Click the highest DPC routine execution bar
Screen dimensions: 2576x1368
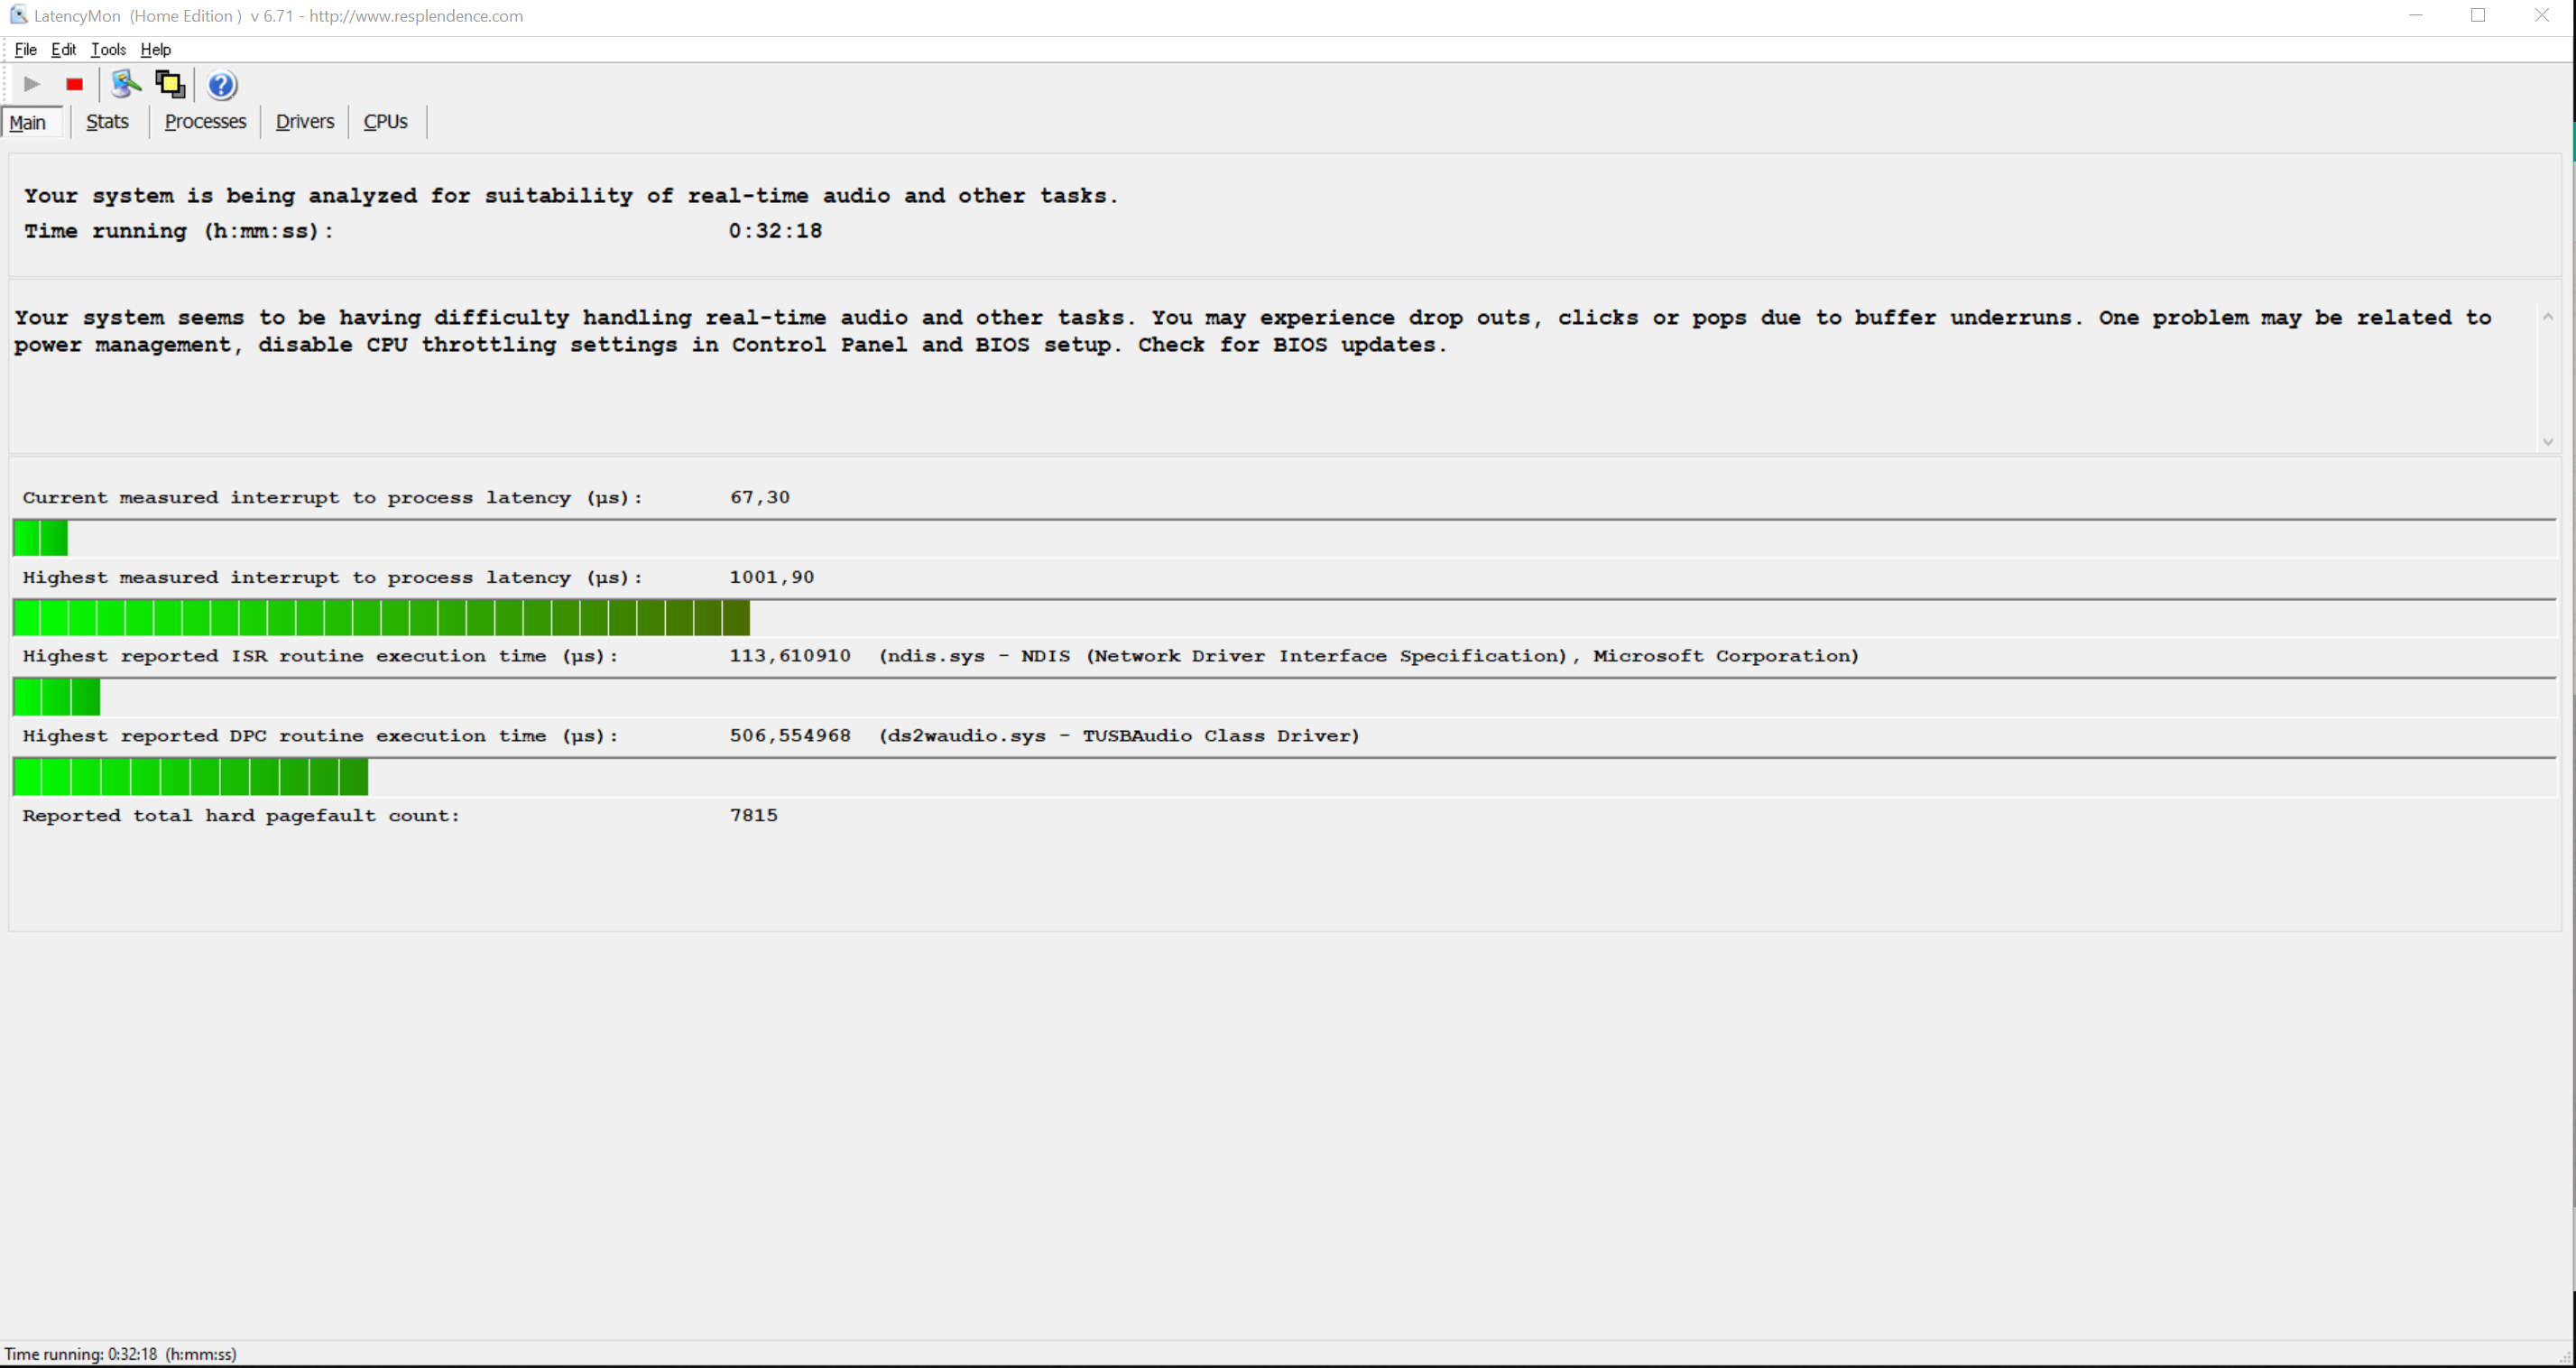190,777
